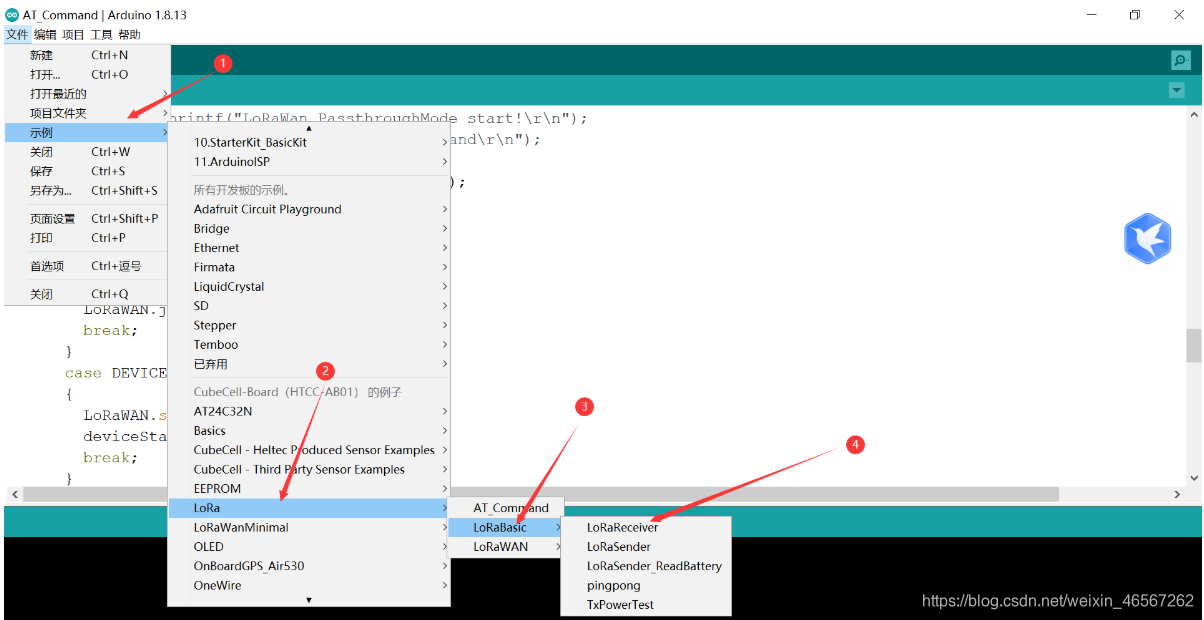Expand Ethernet examples submenu
This screenshot has width=1204, height=620.
[x=309, y=248]
